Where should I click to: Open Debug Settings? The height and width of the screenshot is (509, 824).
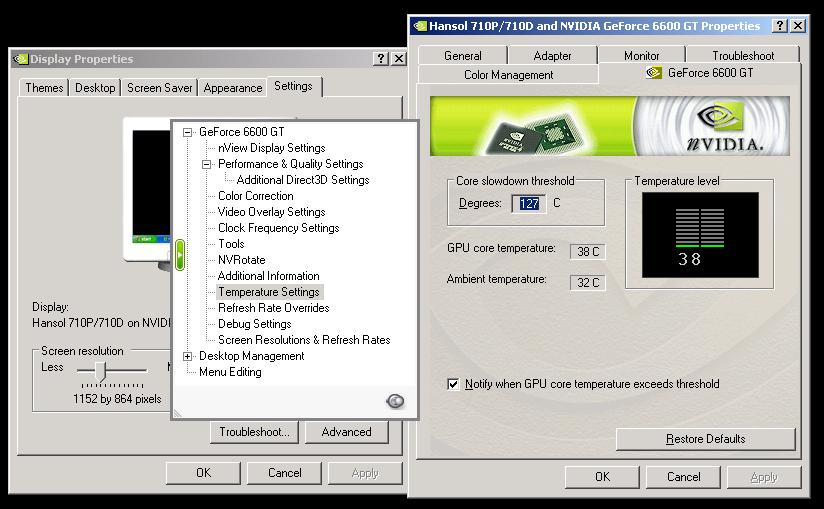(255, 324)
